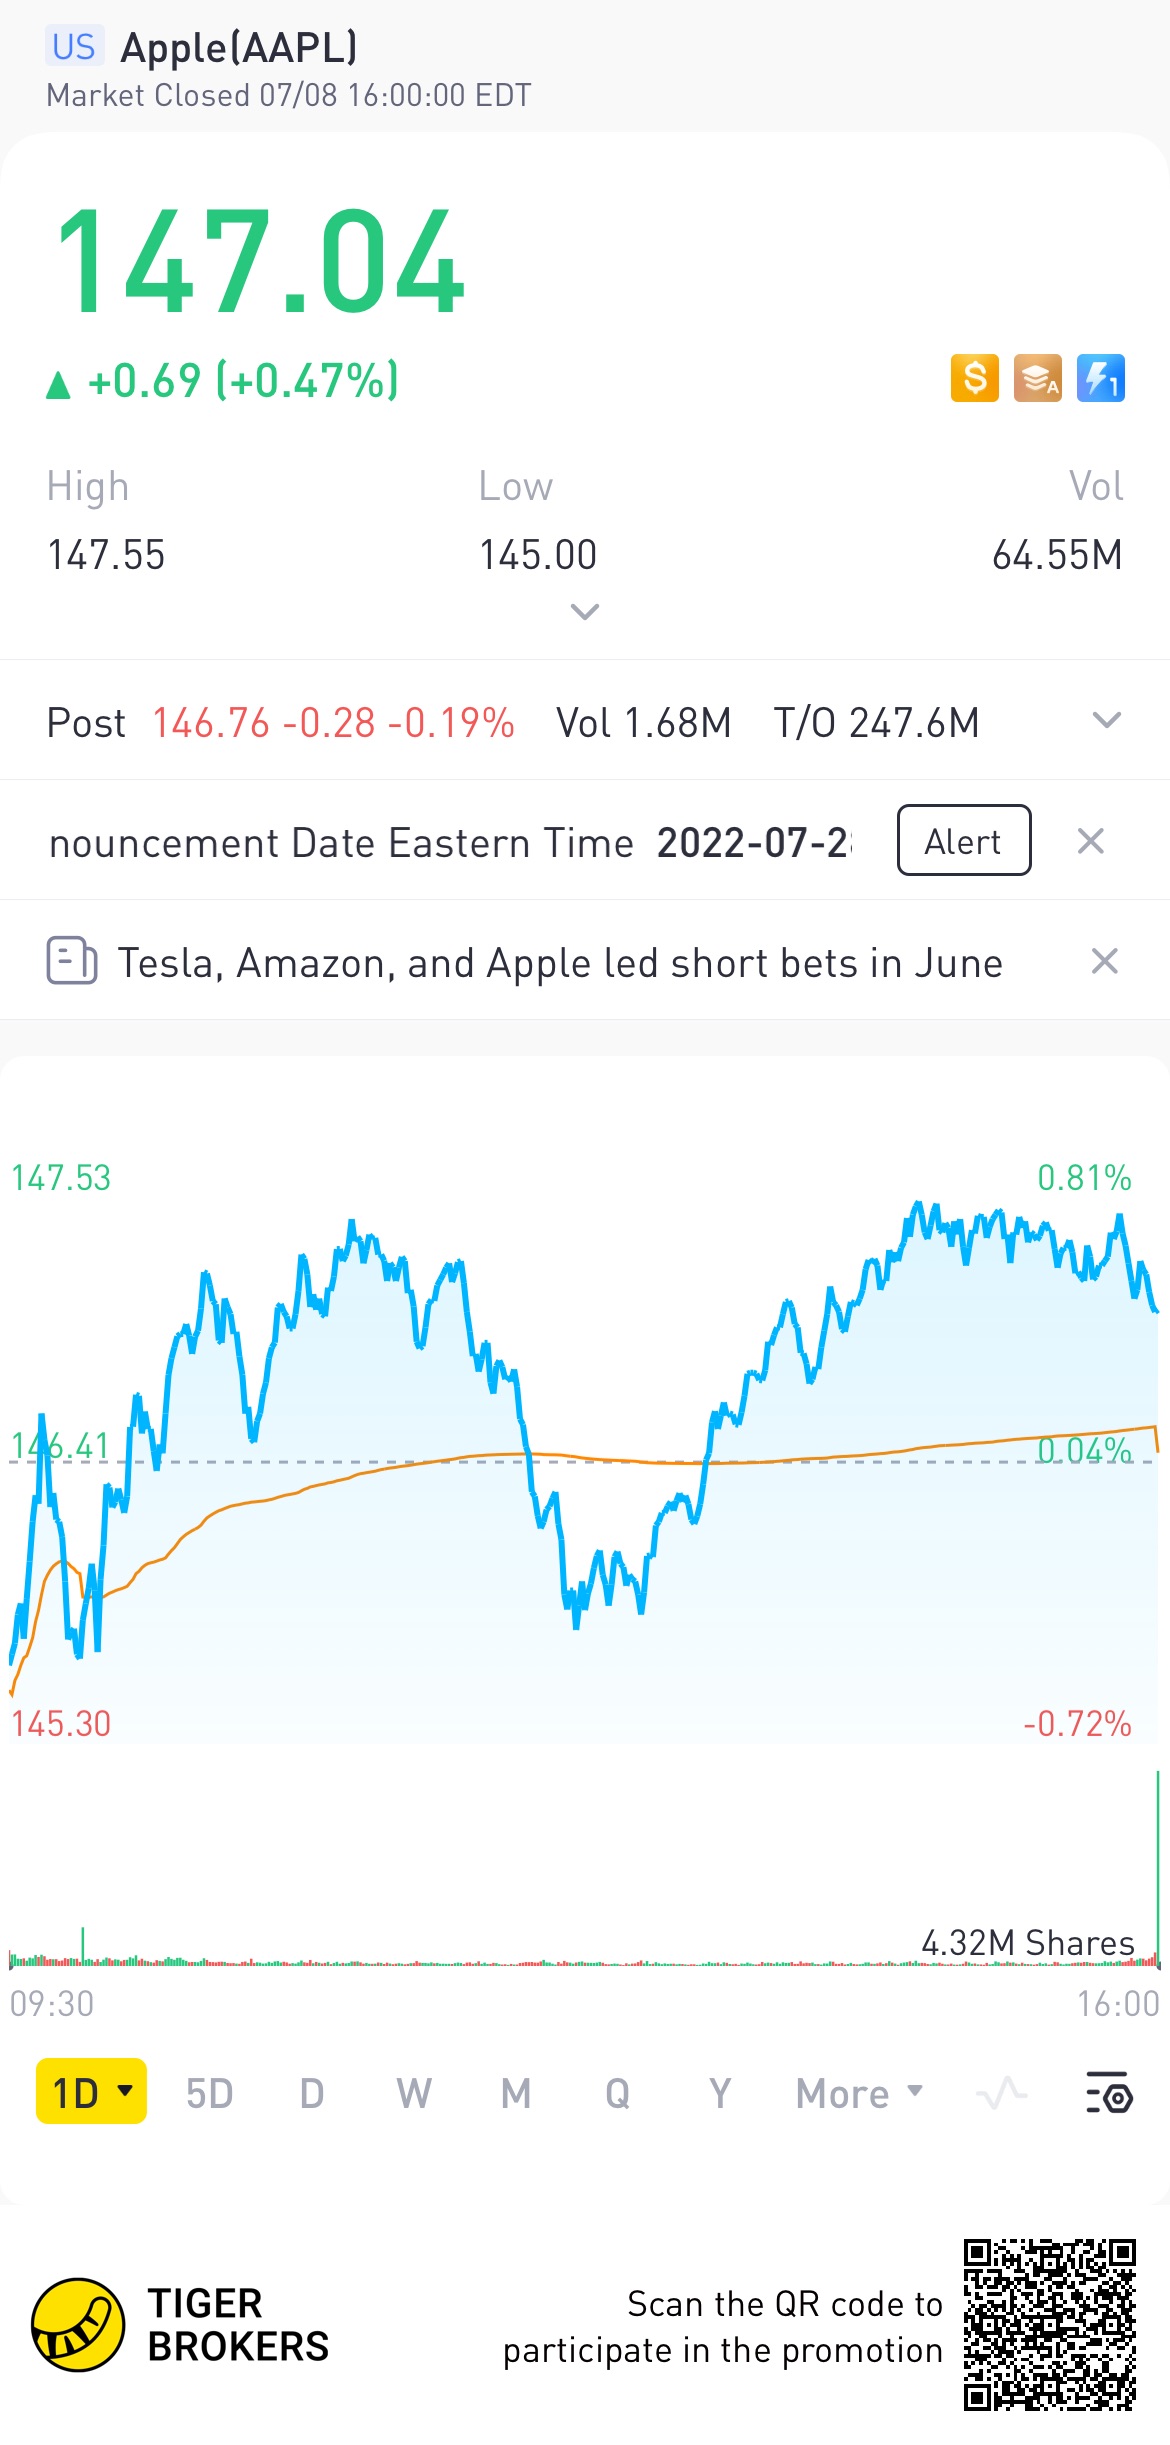This screenshot has width=1170, height=2445.
Task: Tap the news article icon beside Tesla headline
Action: click(72, 961)
